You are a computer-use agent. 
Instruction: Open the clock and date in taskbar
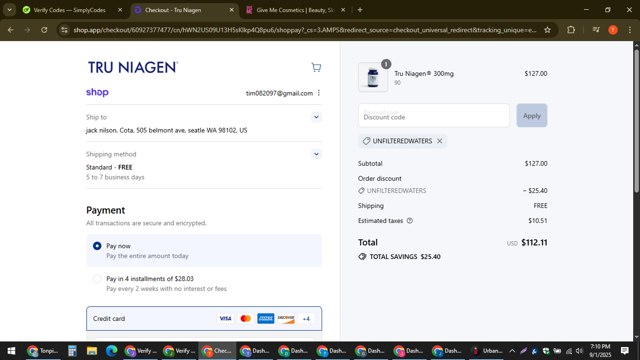click(600, 351)
